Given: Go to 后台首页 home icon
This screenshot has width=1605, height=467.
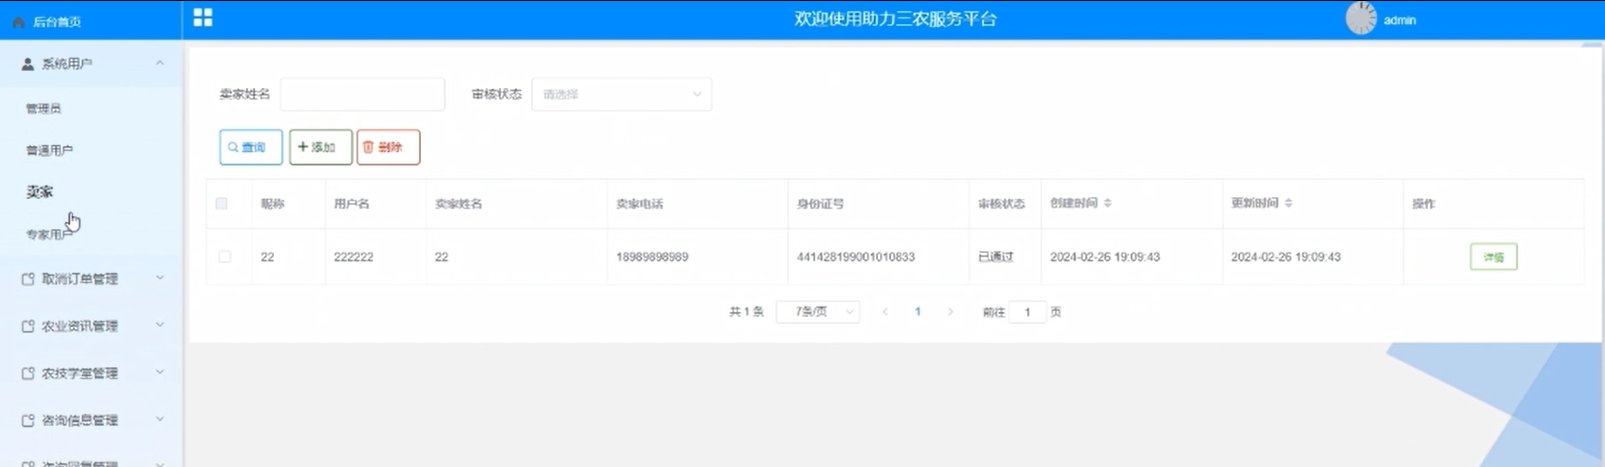Looking at the screenshot, I should 18,22.
